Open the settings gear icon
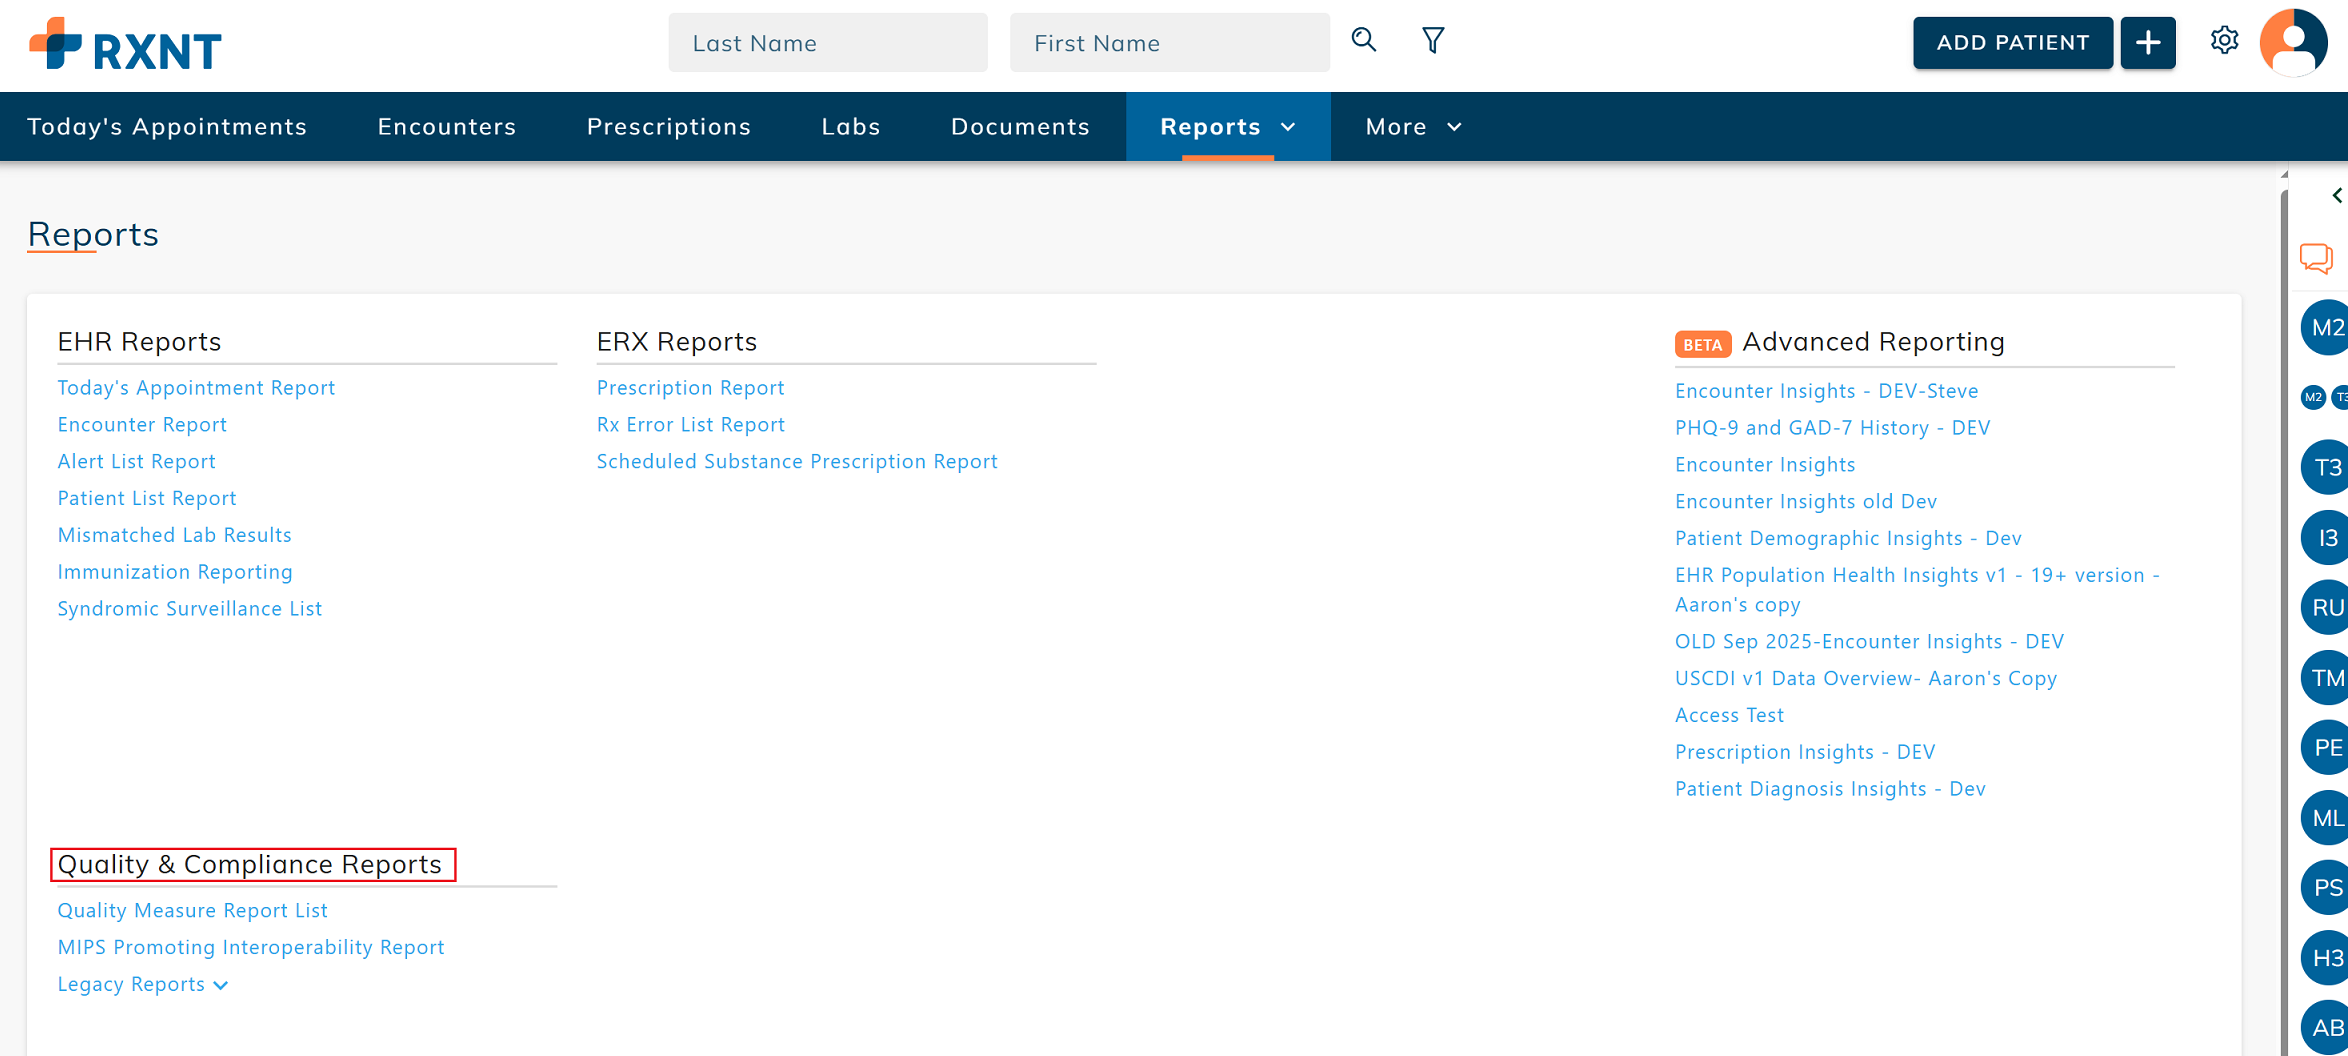 [2224, 41]
